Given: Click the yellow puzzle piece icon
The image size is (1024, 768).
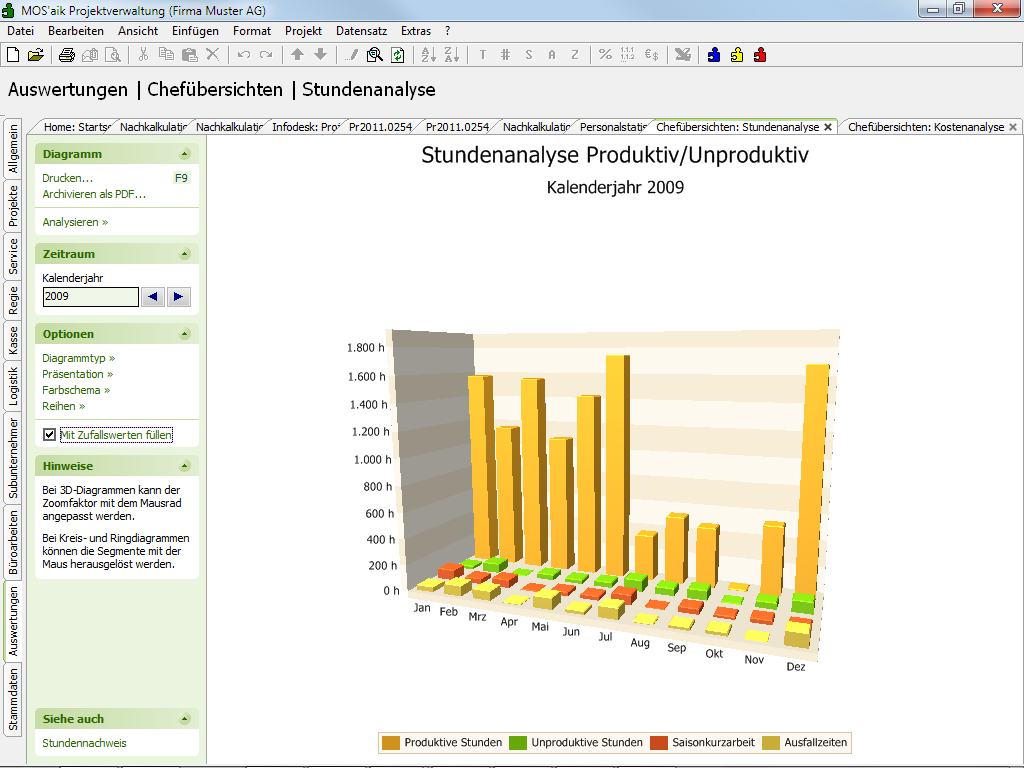Looking at the screenshot, I should pos(737,55).
